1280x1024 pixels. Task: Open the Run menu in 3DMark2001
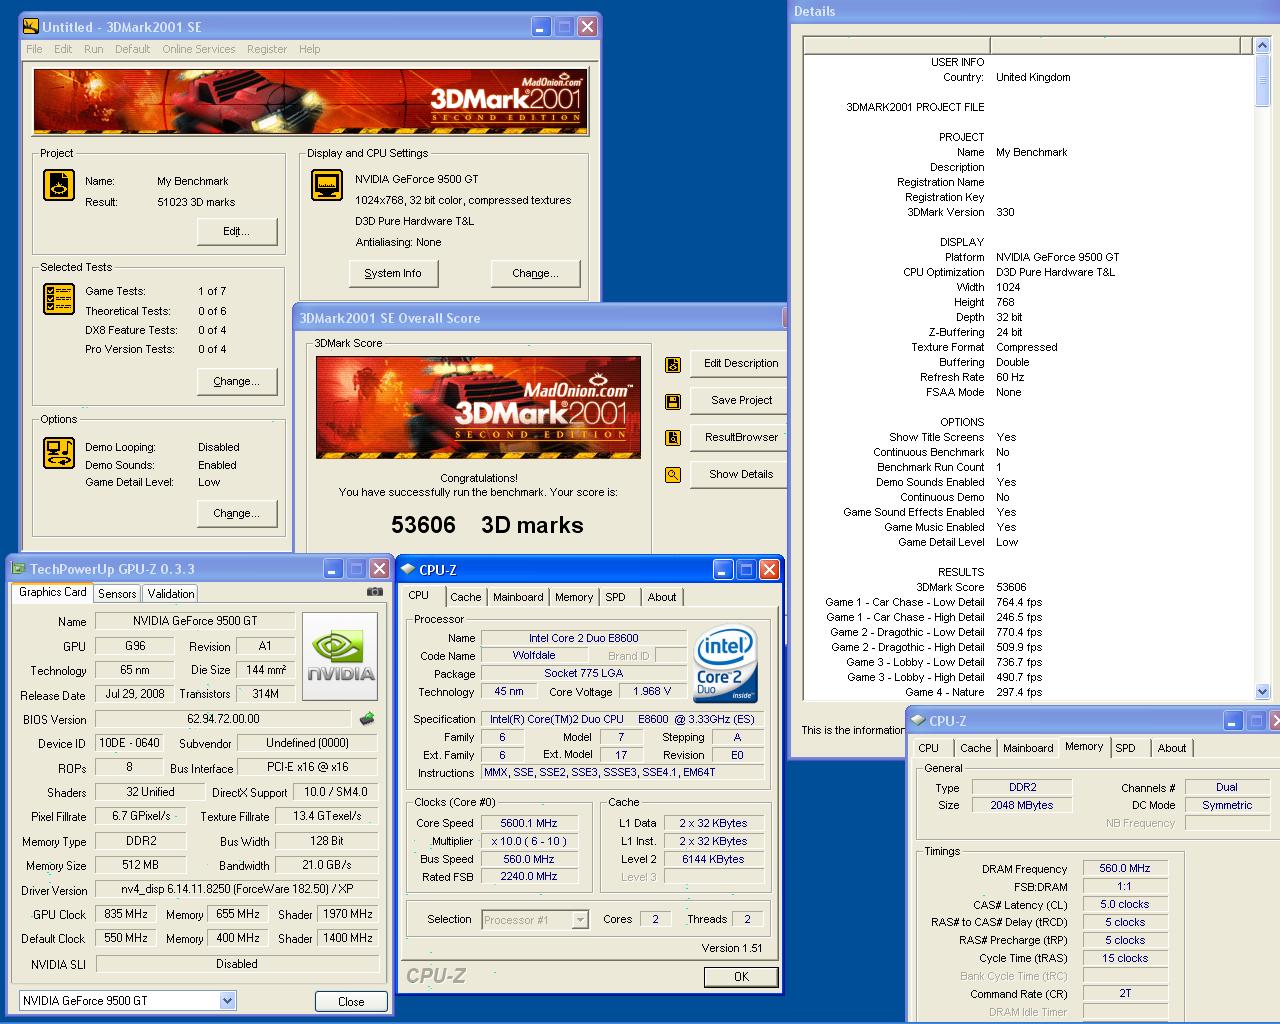93,49
